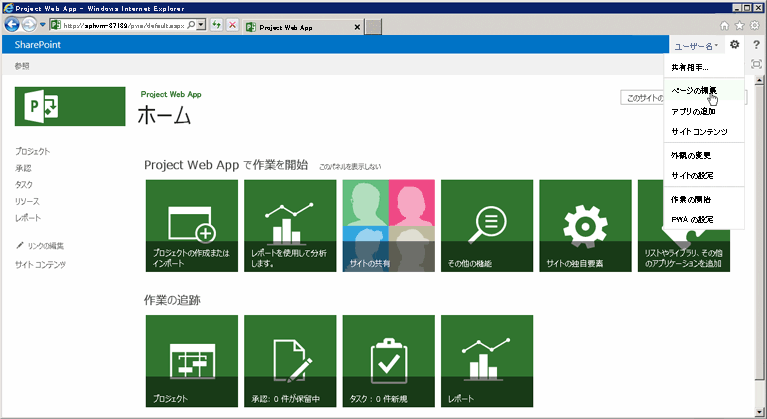
Task: Go back with the browser Back arrow
Action: point(12,24)
